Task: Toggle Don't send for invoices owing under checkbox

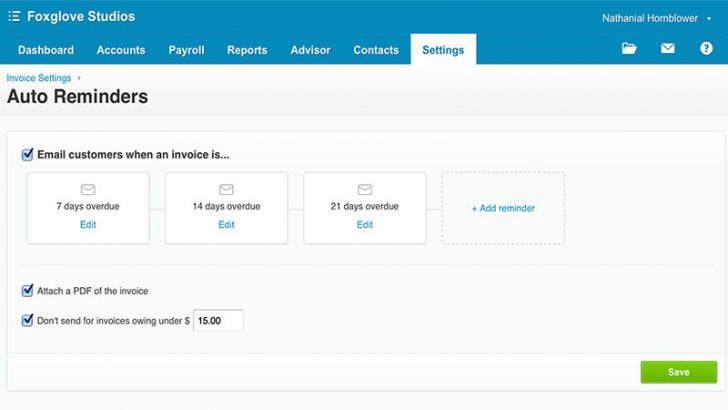Action: (27, 320)
